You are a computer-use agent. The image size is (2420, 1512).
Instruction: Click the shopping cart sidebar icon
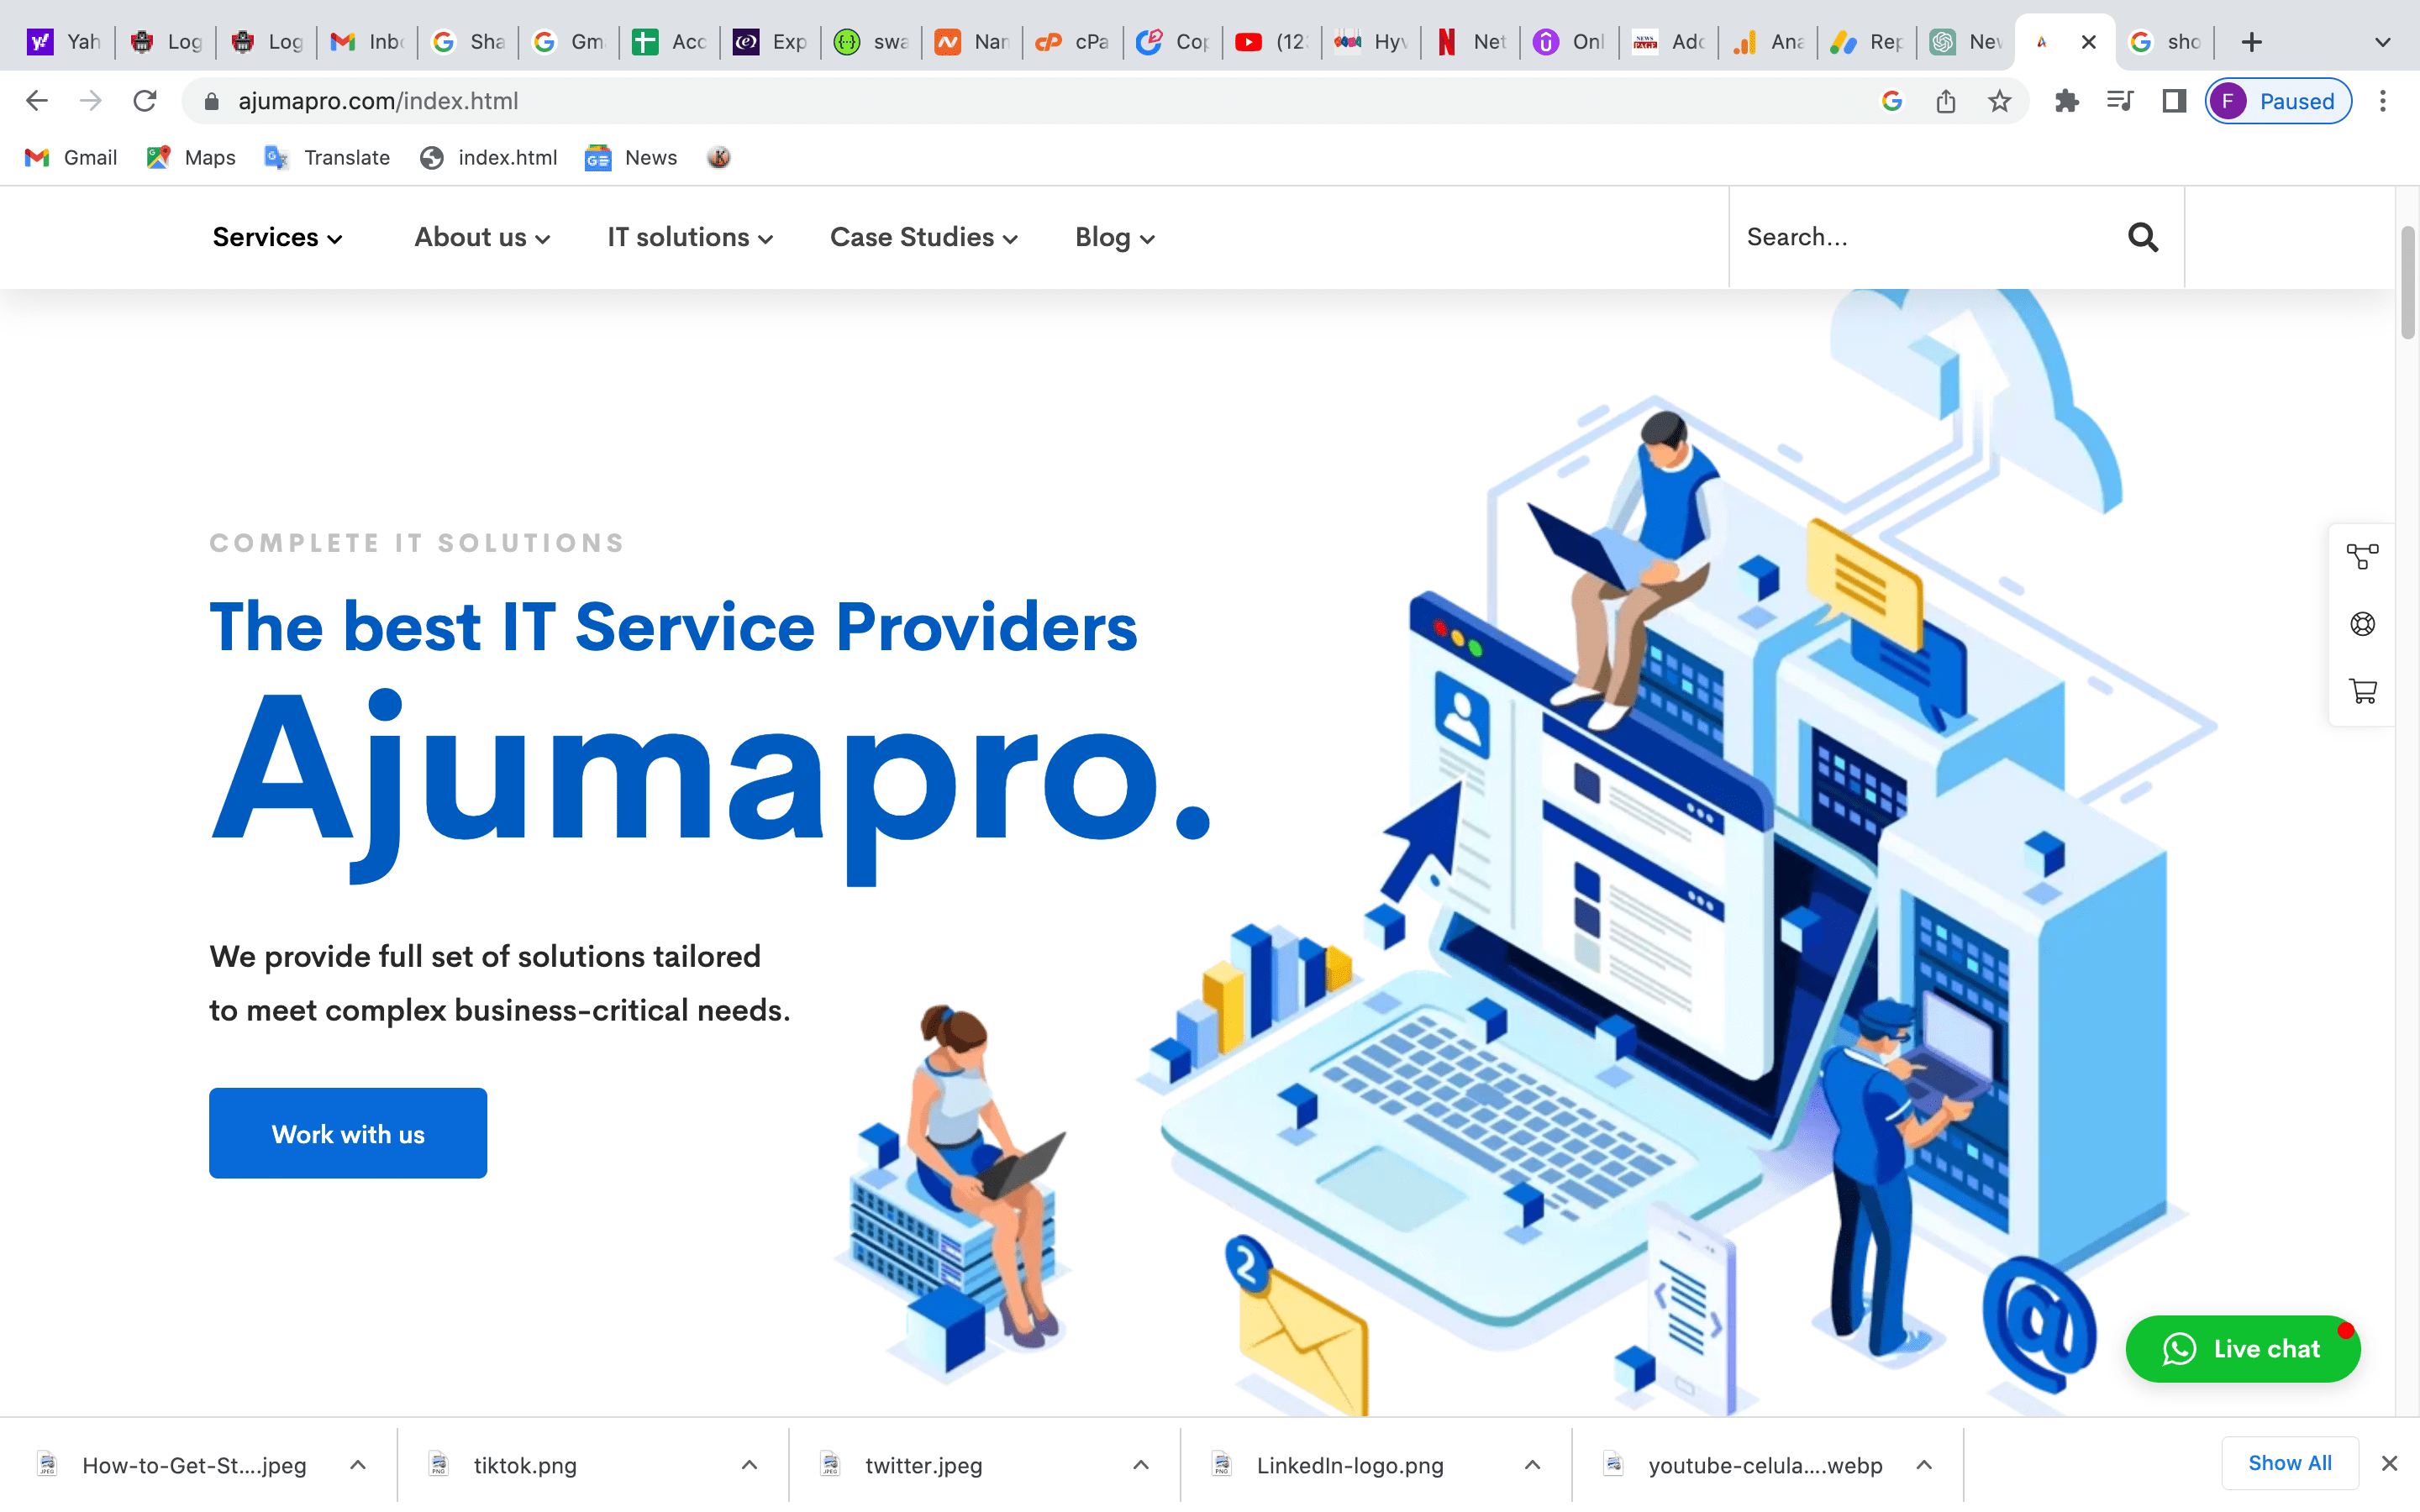coord(2363,691)
